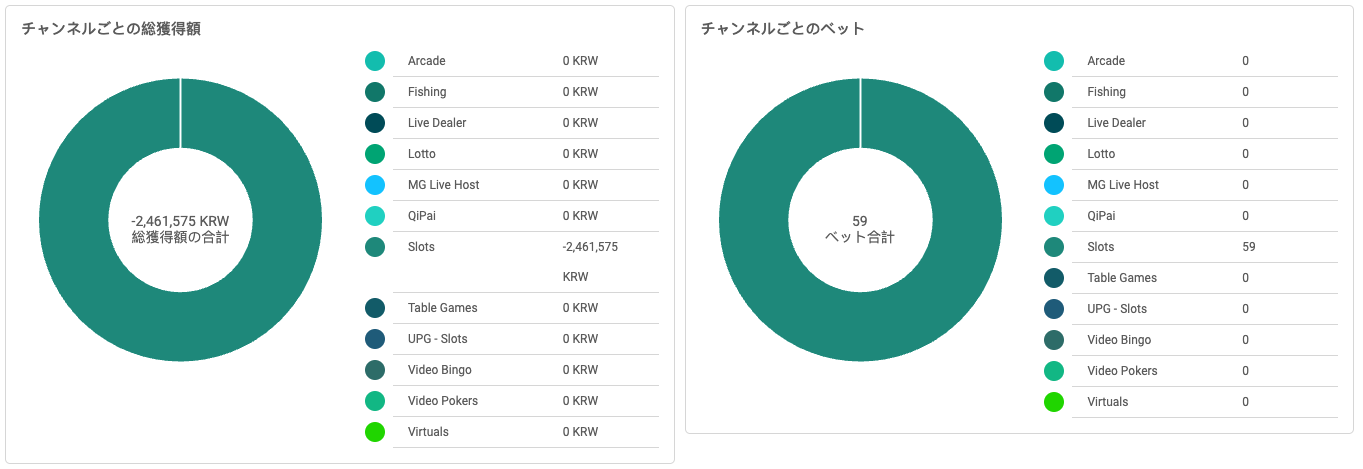Click the チャンネルごとのベット panel title
This screenshot has height=469, width=1363.
point(782,29)
